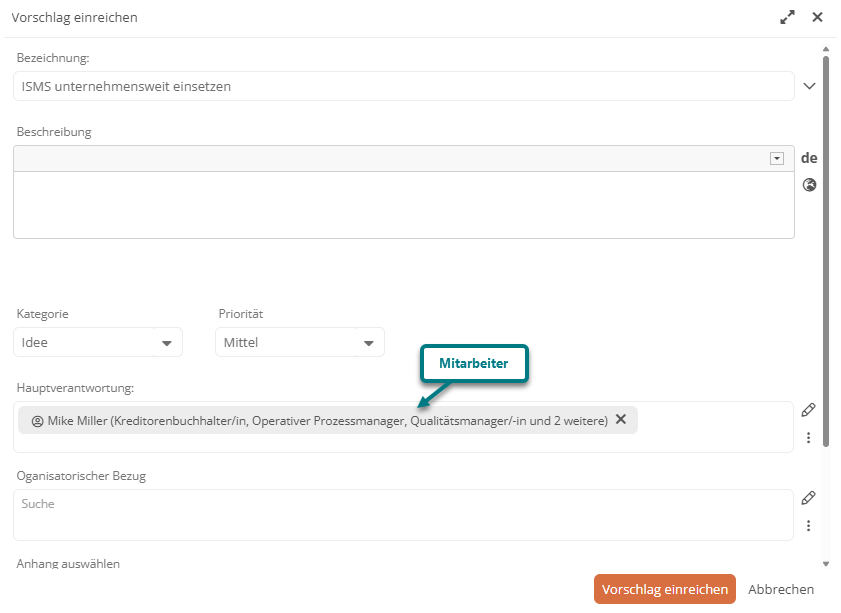This screenshot has width=841, height=613.
Task: Open three-dot menu for Organisatorischer Bezug
Action: (x=809, y=526)
